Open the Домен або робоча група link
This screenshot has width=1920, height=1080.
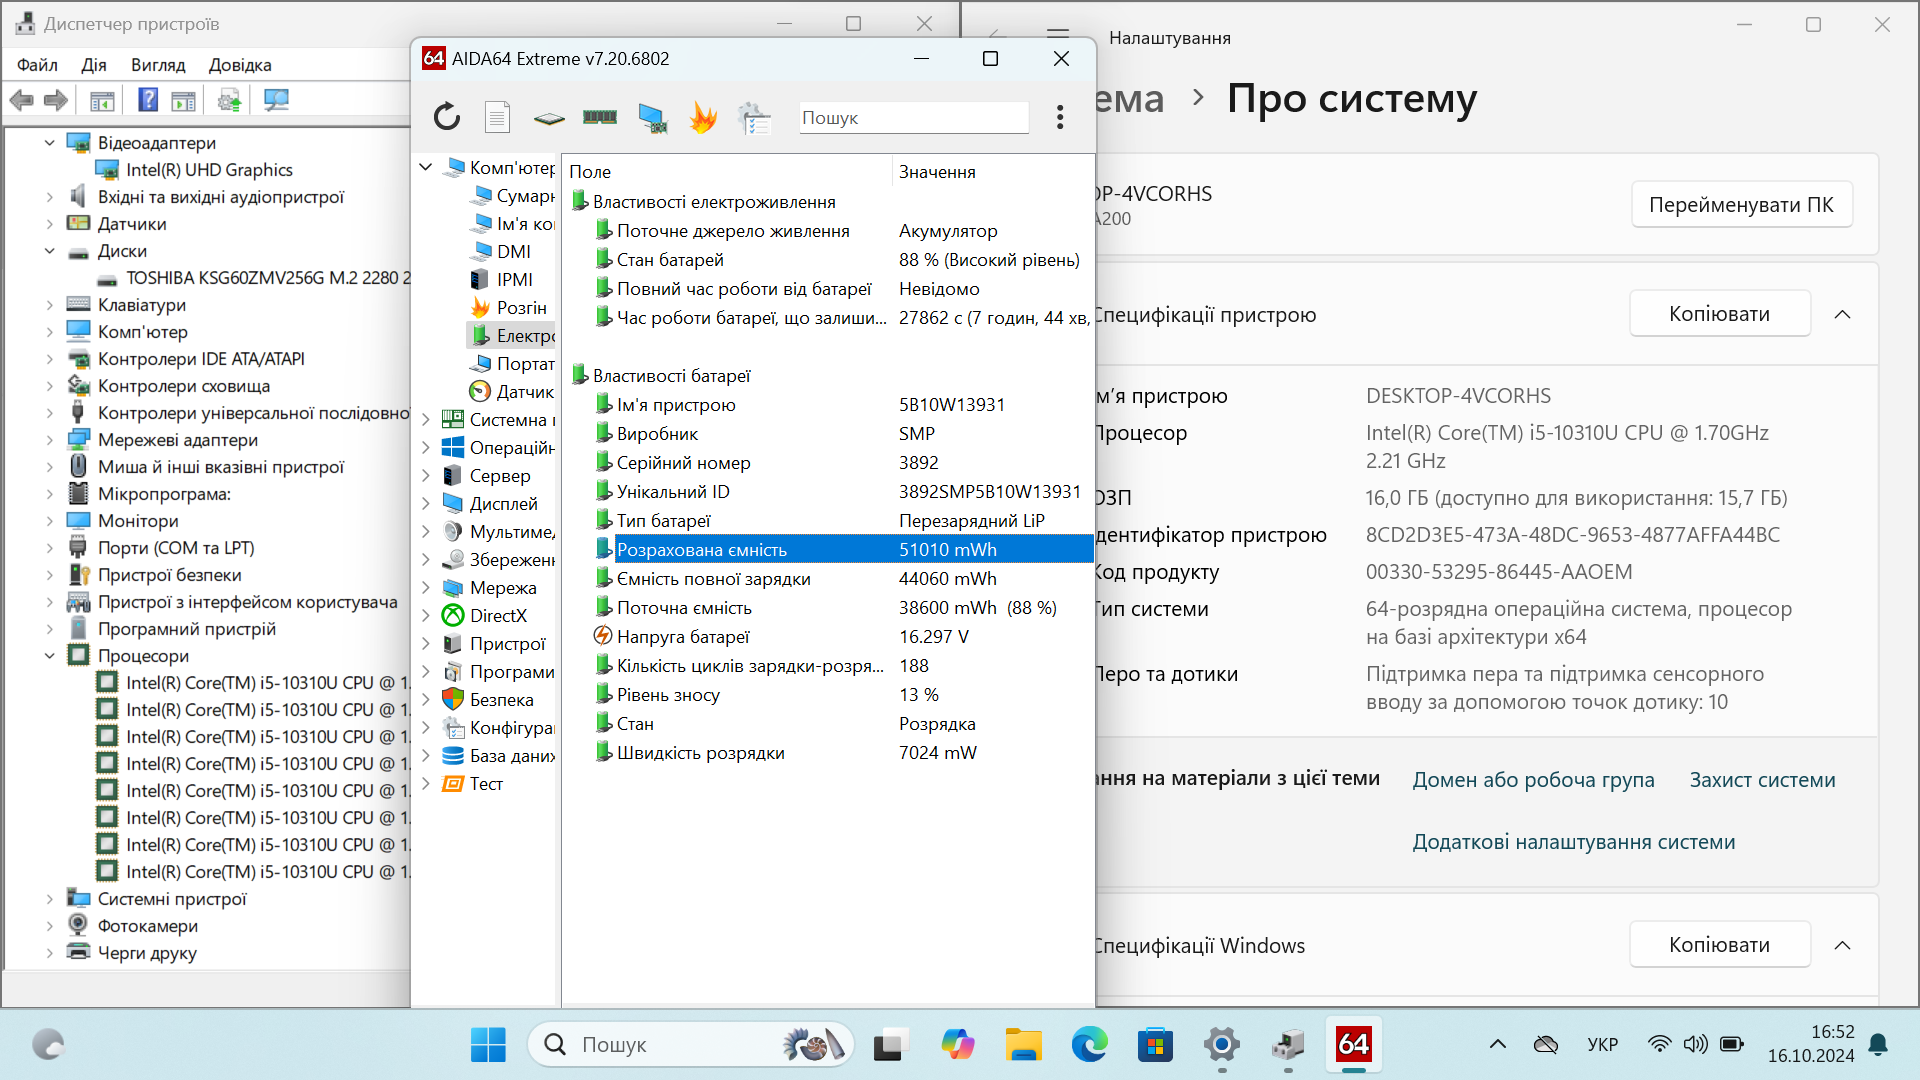(1533, 780)
